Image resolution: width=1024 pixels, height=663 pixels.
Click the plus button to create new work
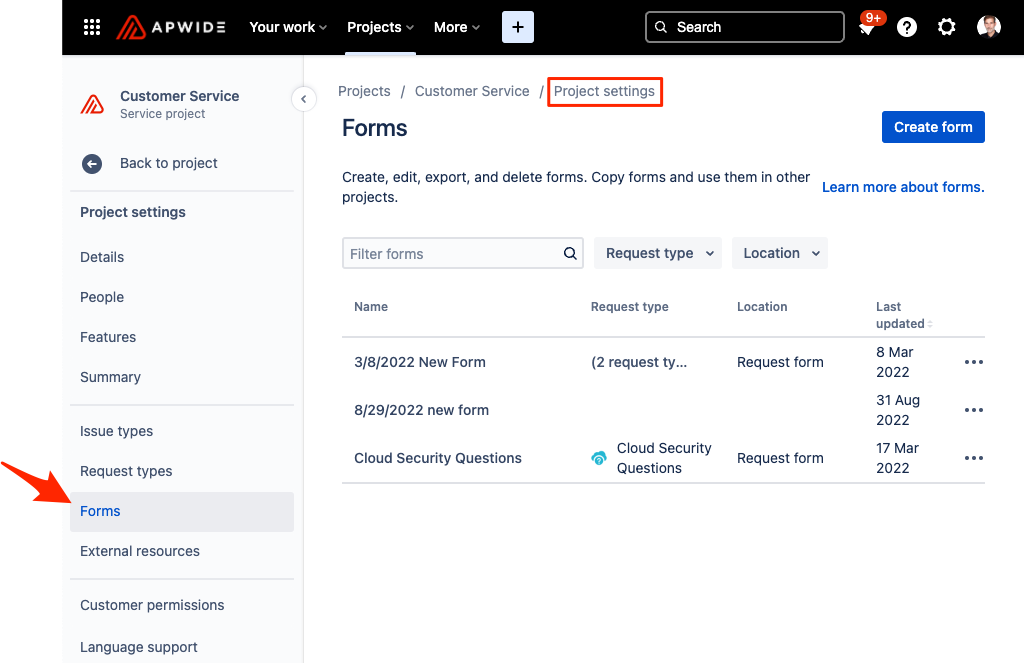(517, 27)
